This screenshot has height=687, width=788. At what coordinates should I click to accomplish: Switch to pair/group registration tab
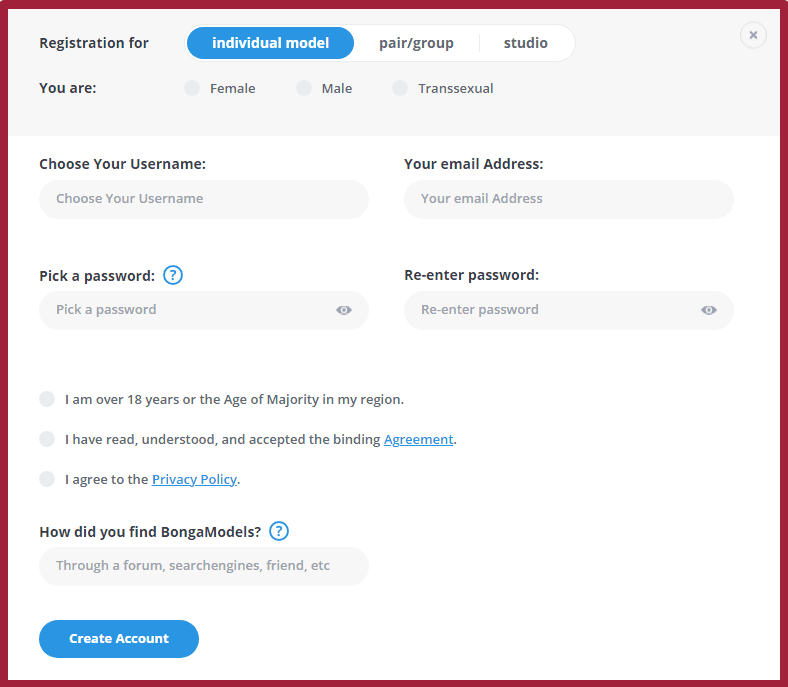[416, 43]
